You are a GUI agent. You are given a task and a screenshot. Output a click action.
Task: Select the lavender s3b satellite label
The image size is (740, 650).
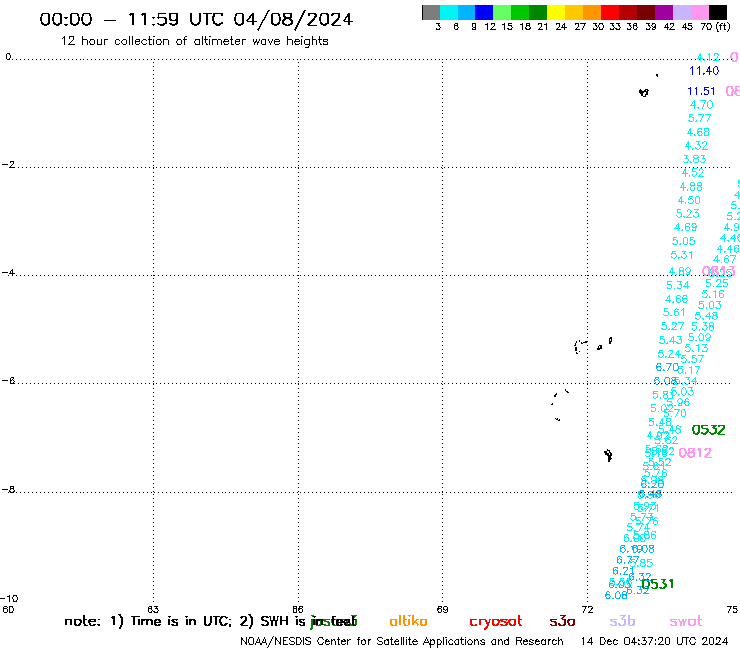click(x=622, y=621)
